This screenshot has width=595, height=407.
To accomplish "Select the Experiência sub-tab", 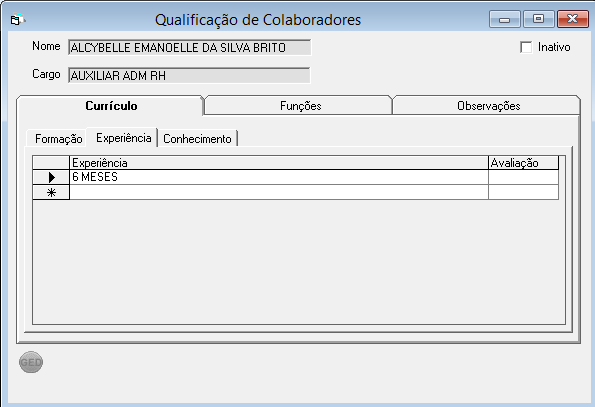I will (123, 137).
